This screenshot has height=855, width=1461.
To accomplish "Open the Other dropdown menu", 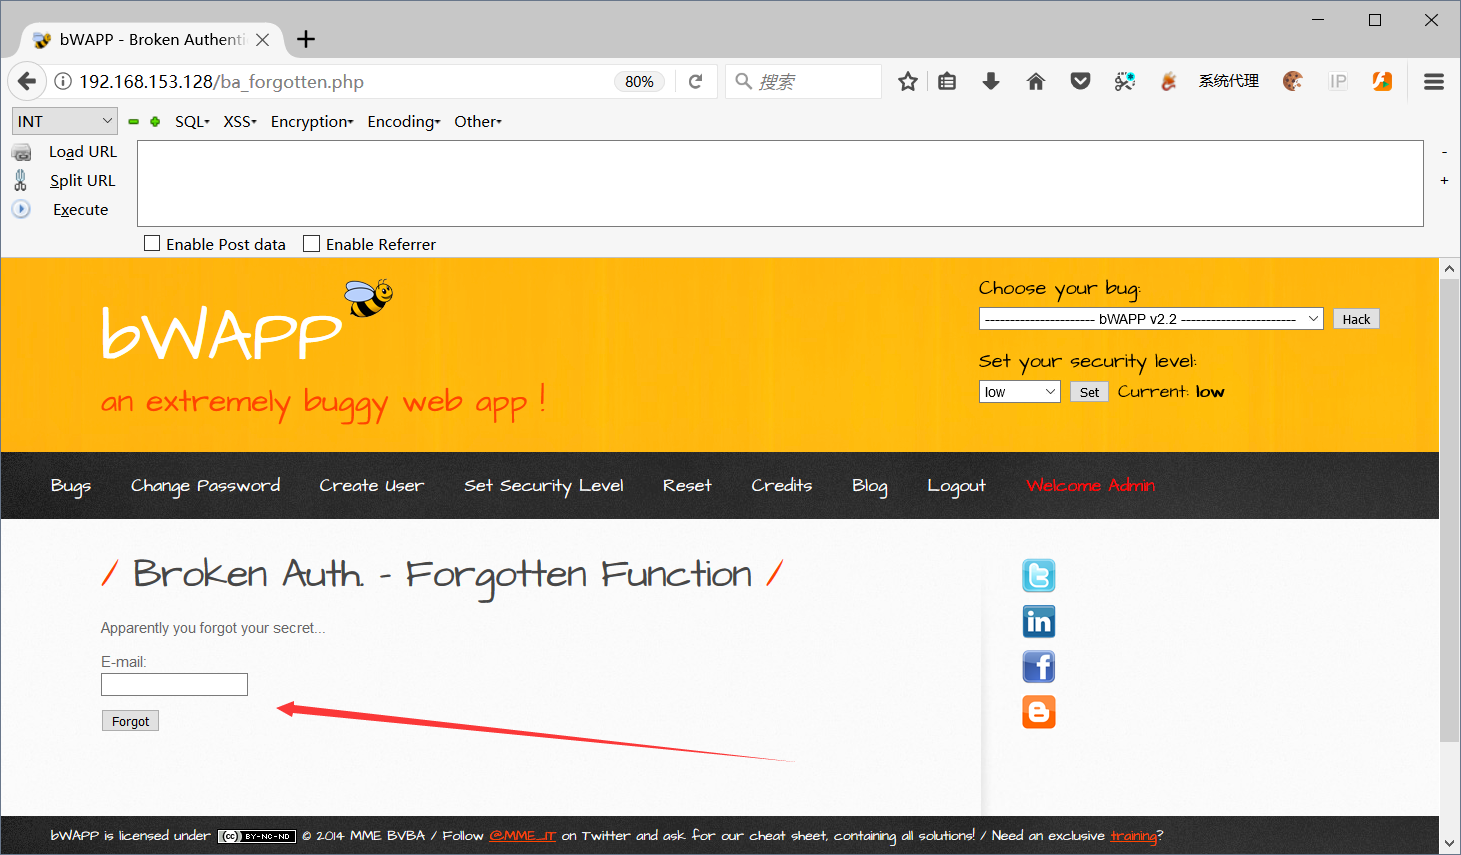I will (x=478, y=121).
